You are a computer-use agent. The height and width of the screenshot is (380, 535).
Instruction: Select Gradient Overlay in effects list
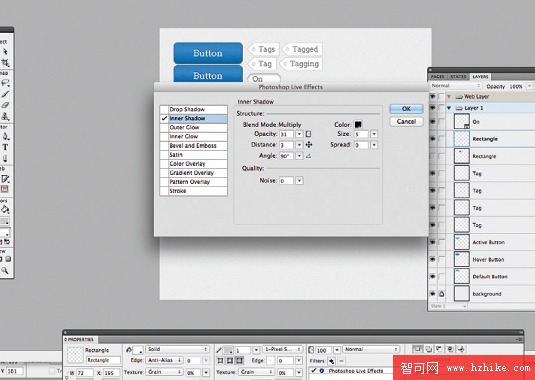pos(193,173)
